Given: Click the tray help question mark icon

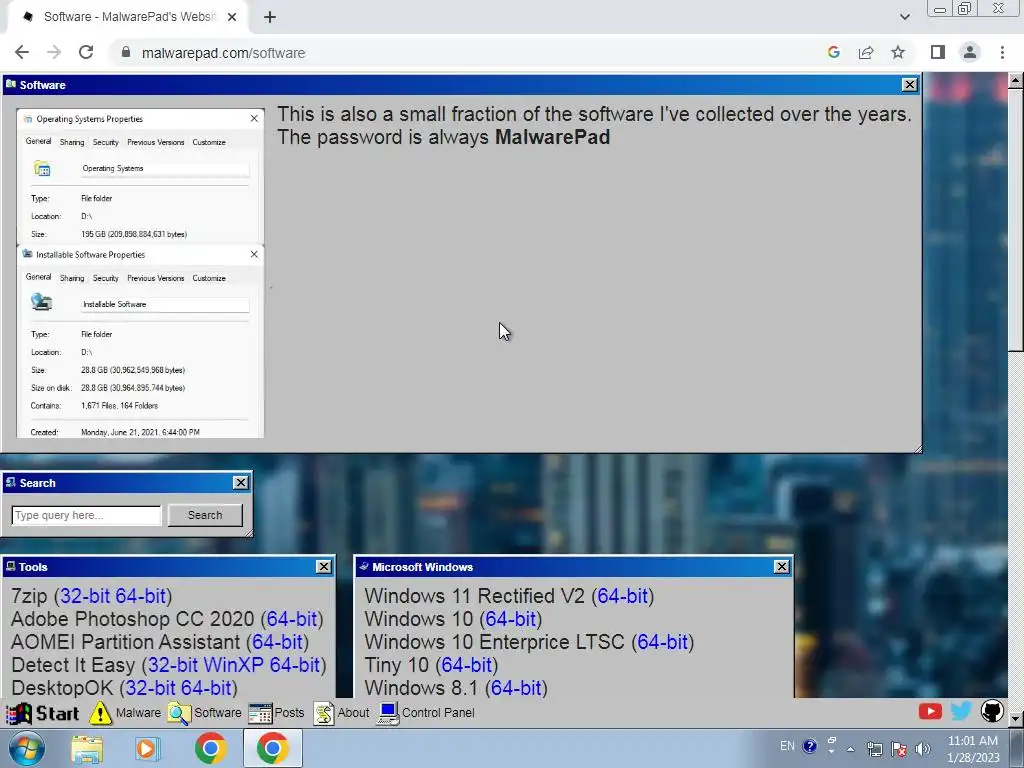Looking at the screenshot, I should pyautogui.click(x=810, y=746).
